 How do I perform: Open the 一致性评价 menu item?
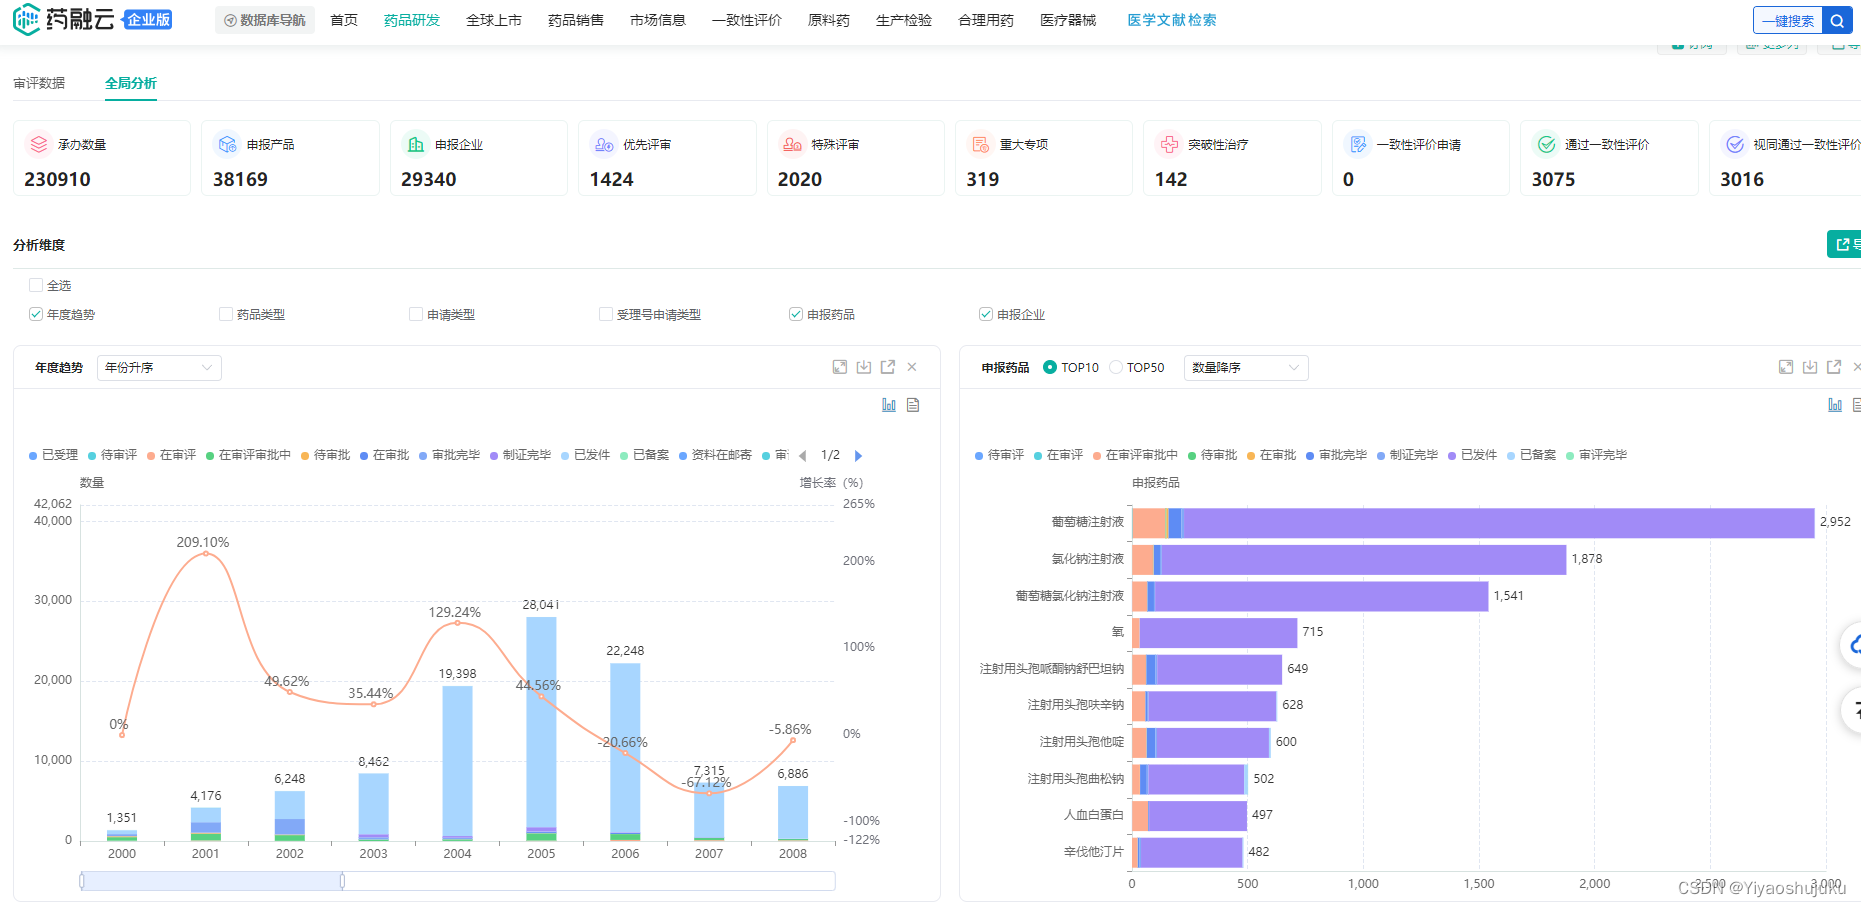(747, 20)
